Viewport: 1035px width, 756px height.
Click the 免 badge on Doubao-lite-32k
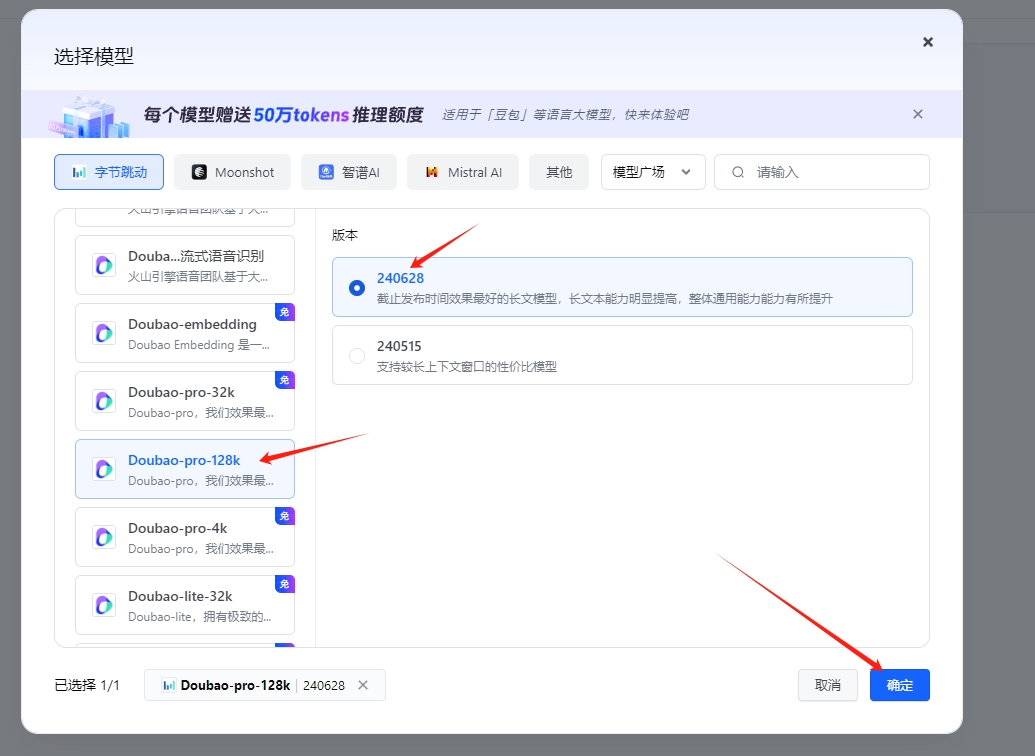pos(284,584)
